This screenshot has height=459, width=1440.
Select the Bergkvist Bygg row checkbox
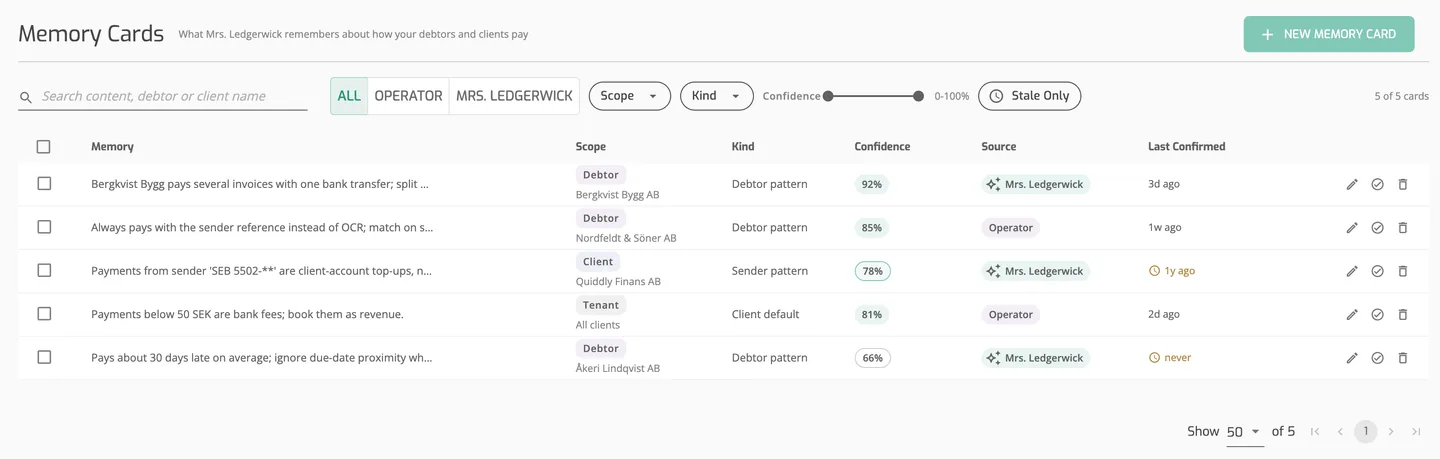tap(44, 184)
